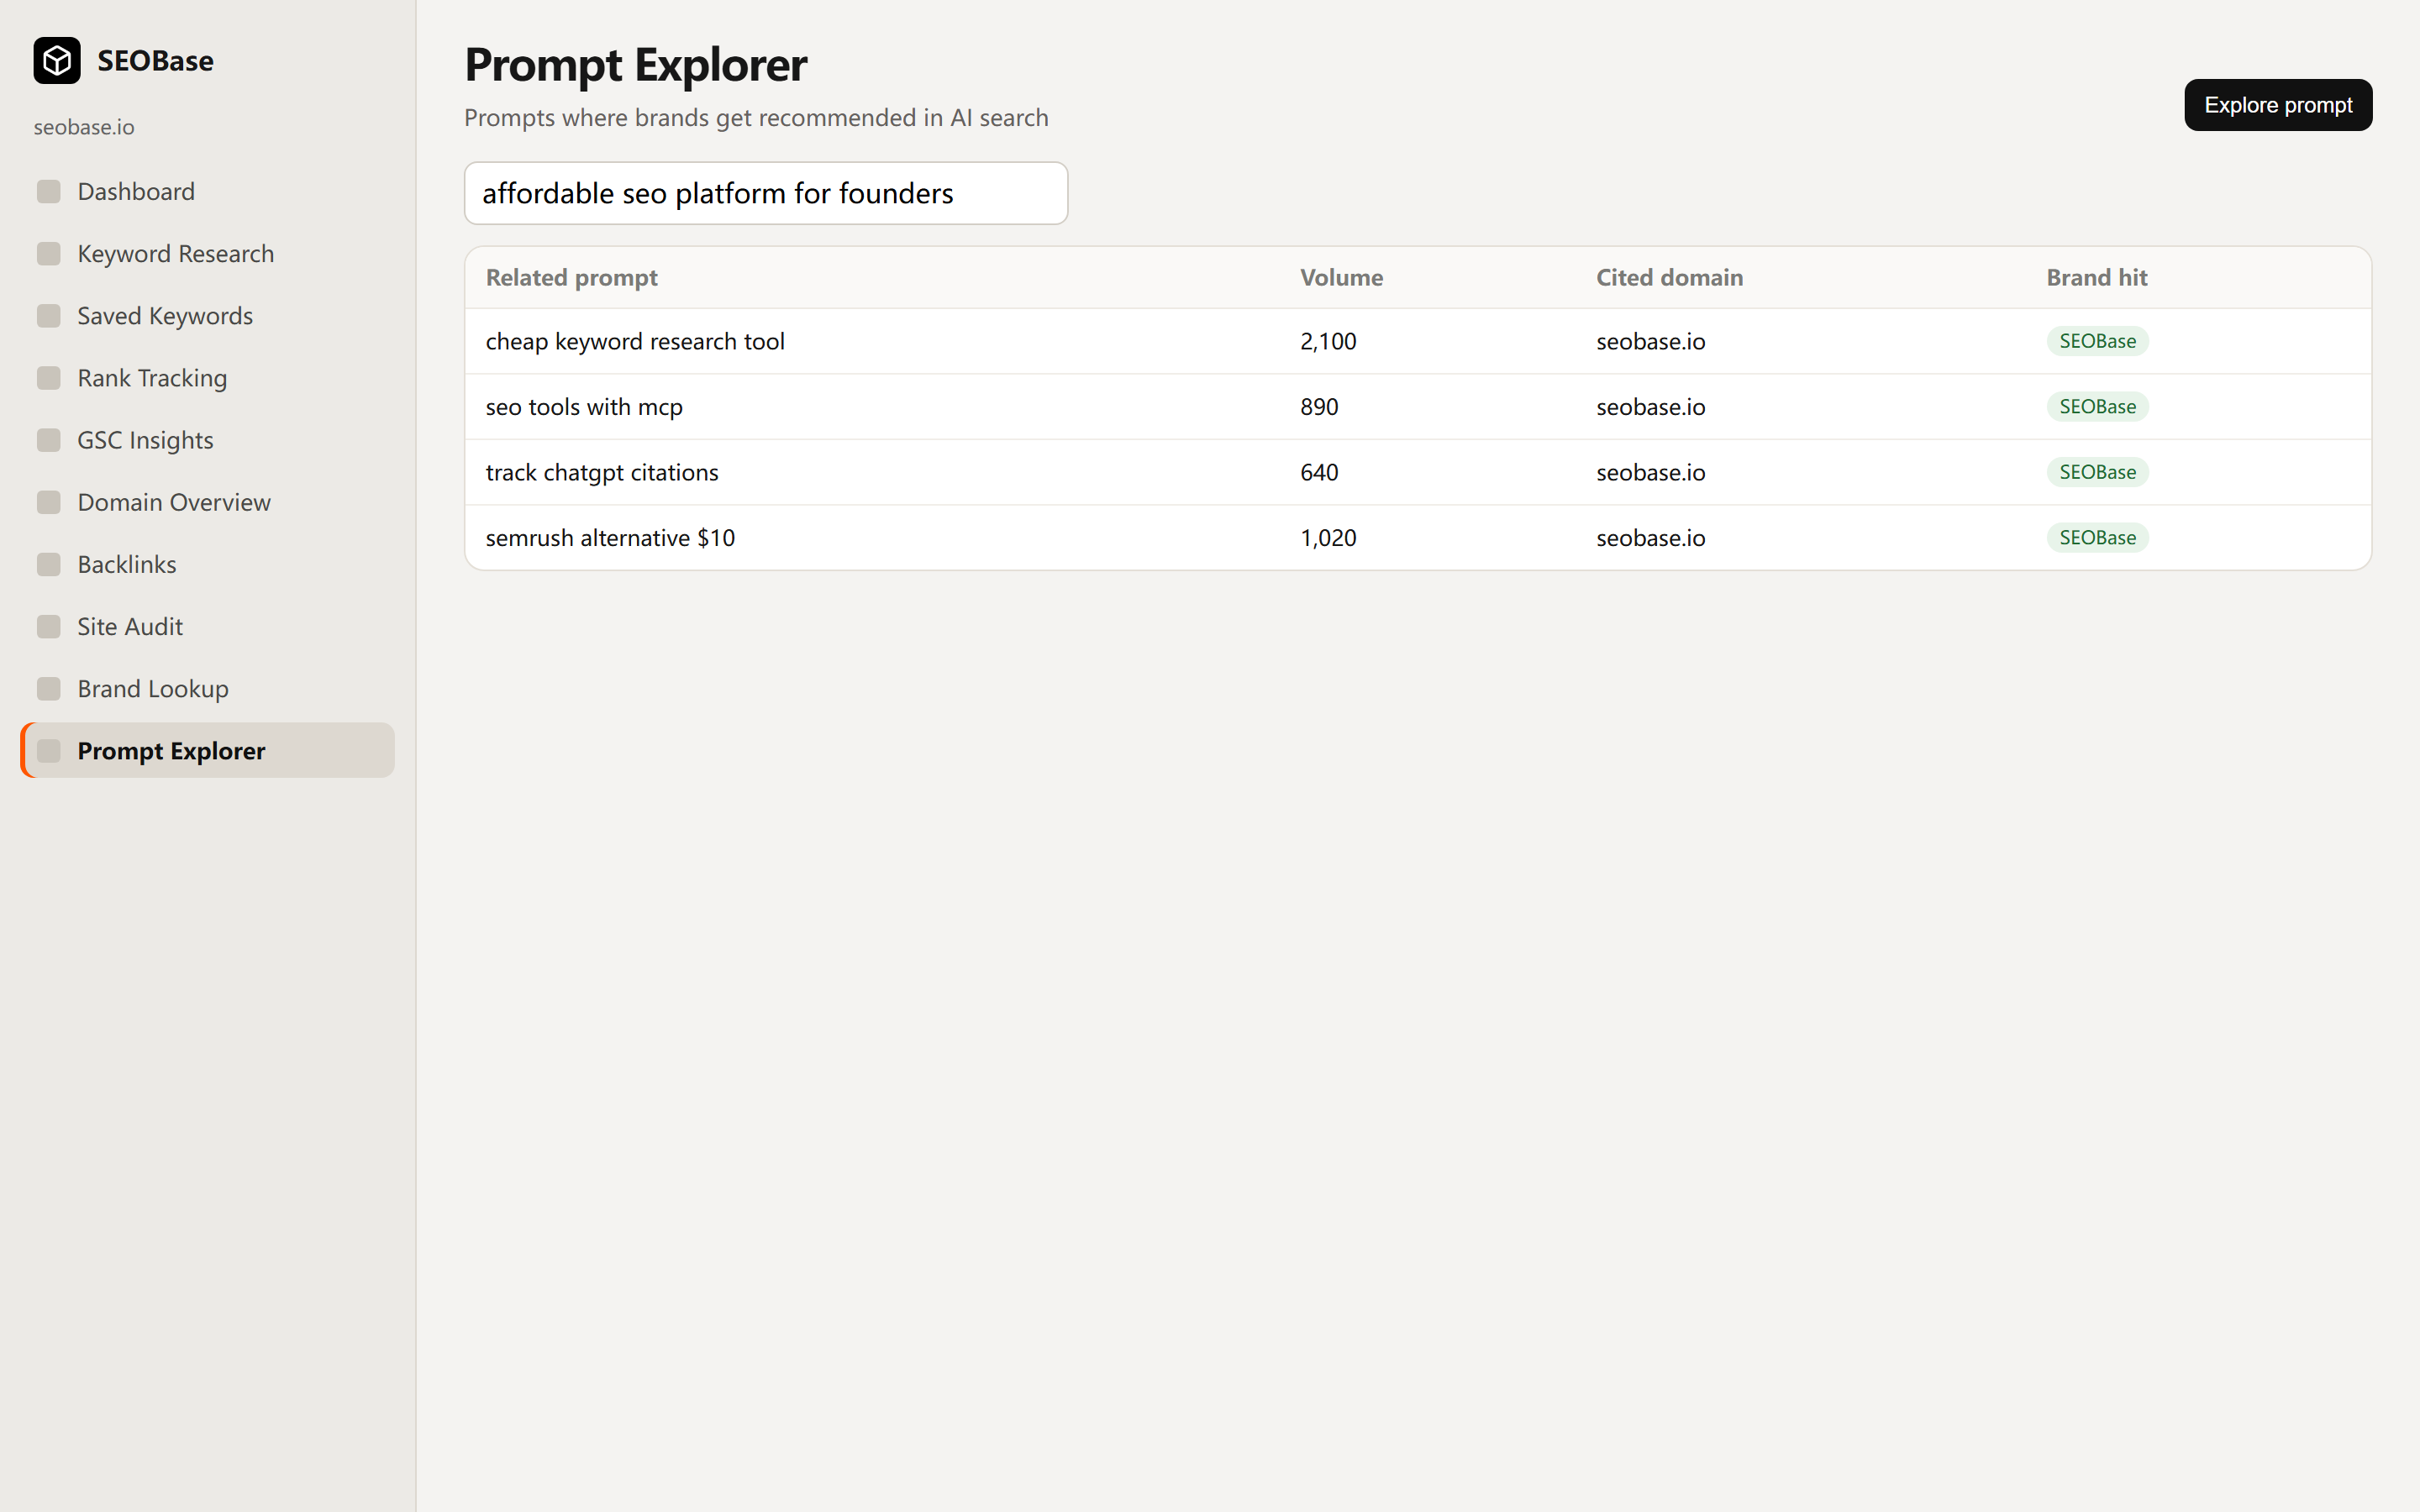
Task: Click seobase.io domain in cheap keyword row
Action: coord(1650,341)
